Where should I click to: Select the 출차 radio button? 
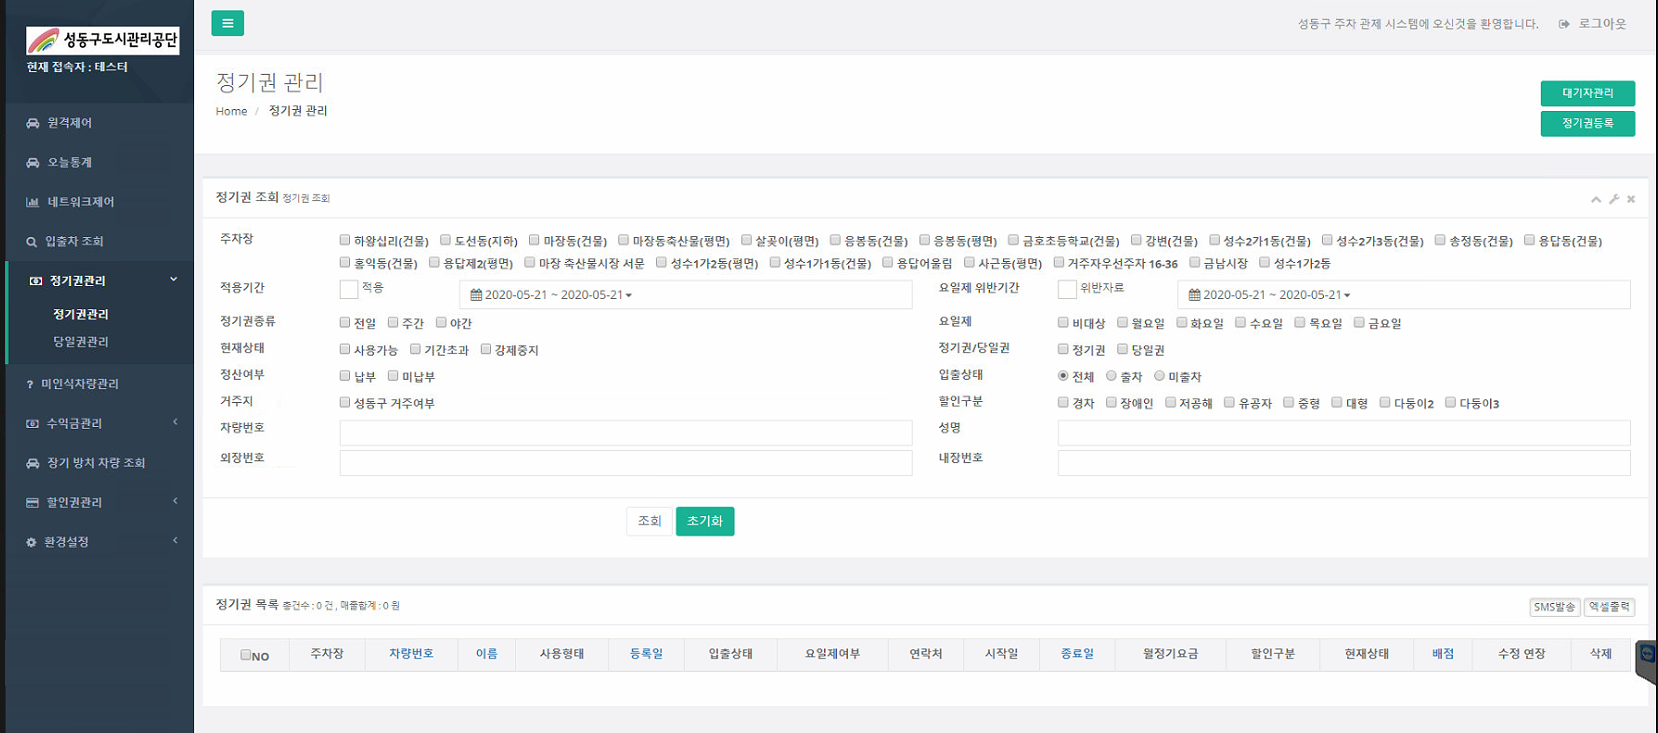pos(1111,376)
